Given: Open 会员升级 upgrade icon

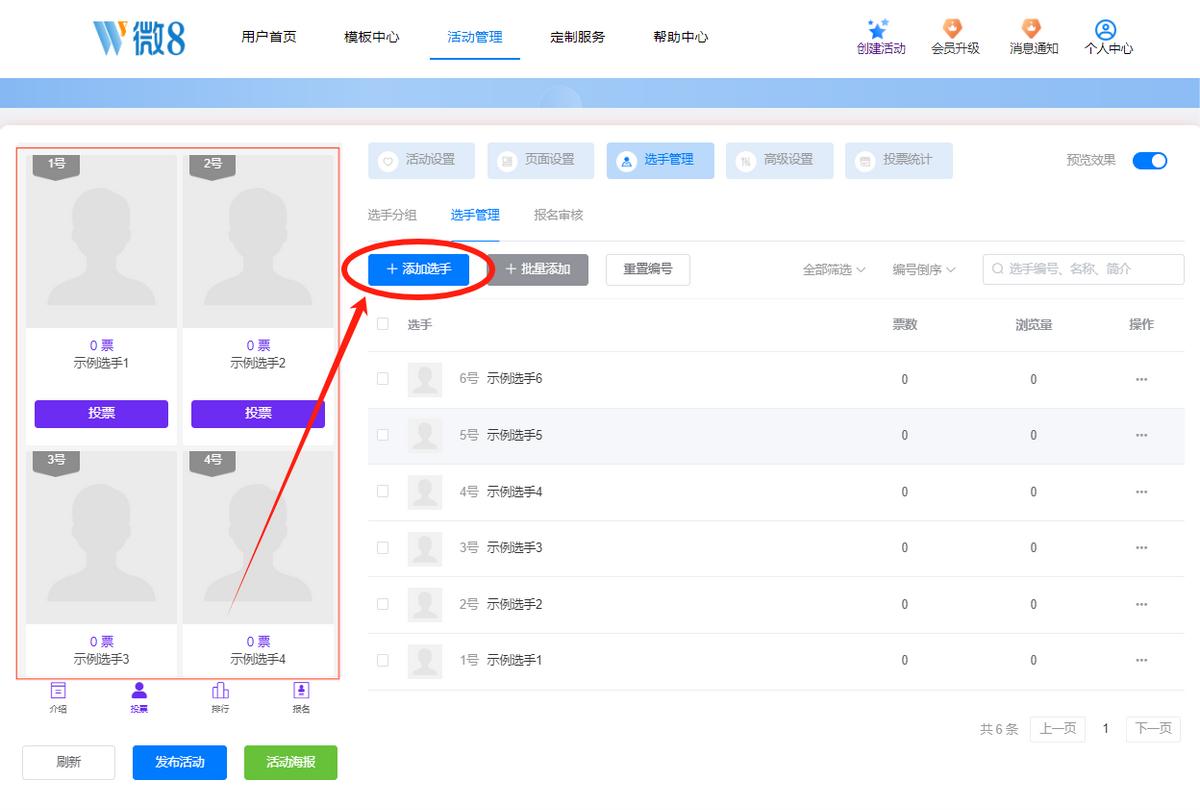Looking at the screenshot, I should [x=954, y=28].
